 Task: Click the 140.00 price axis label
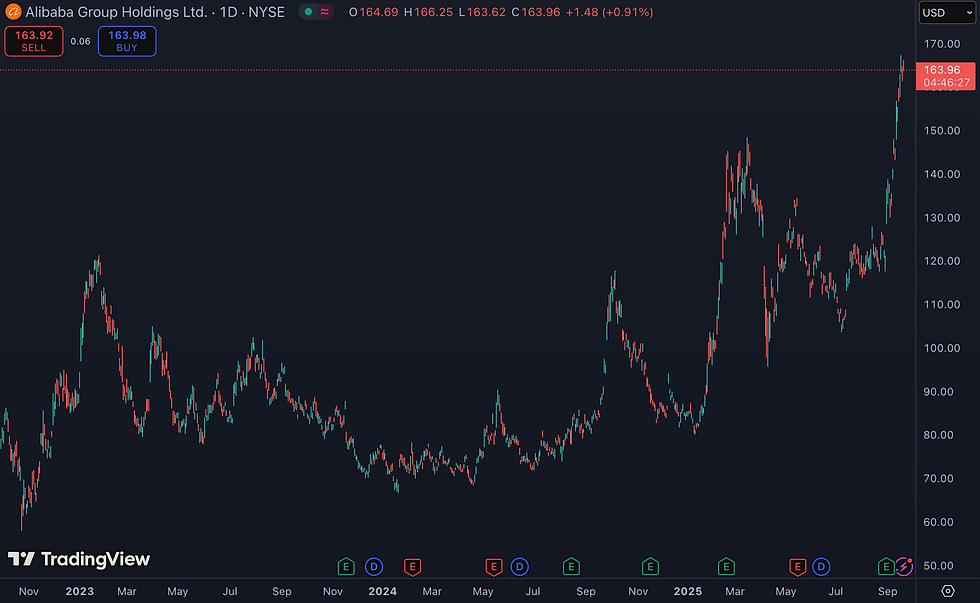[942, 174]
